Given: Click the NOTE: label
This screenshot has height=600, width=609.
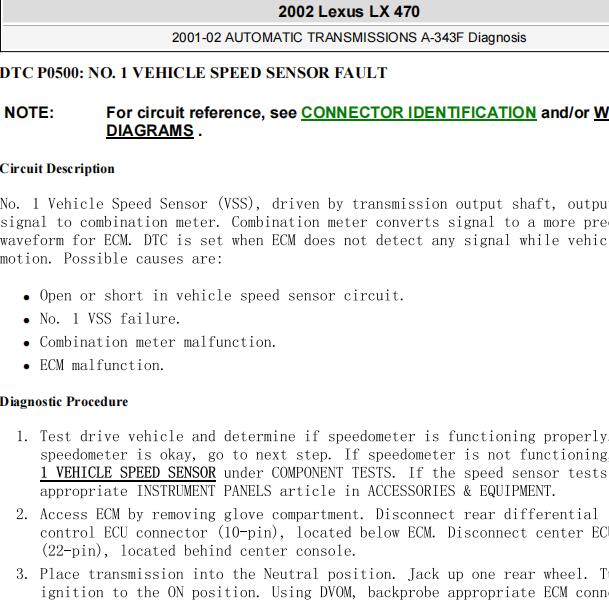Looking at the screenshot, I should [x=29, y=113].
